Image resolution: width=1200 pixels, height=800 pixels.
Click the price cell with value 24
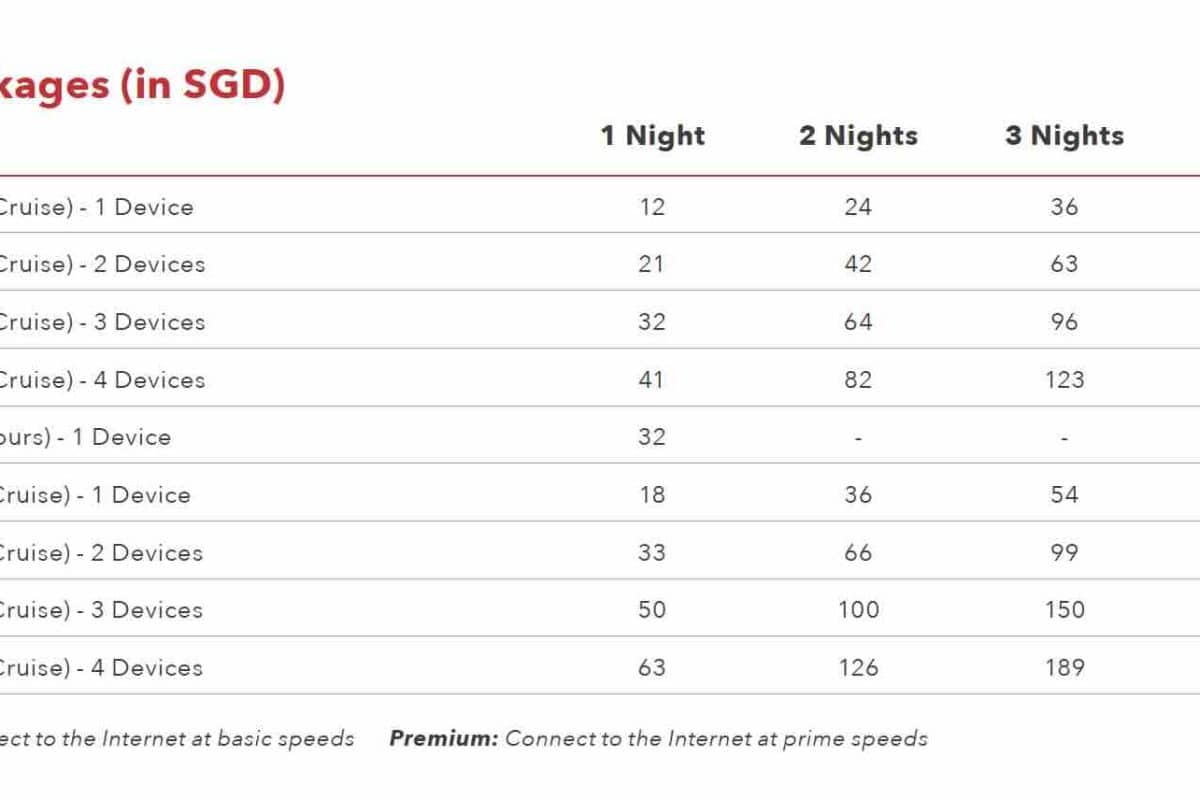858,207
